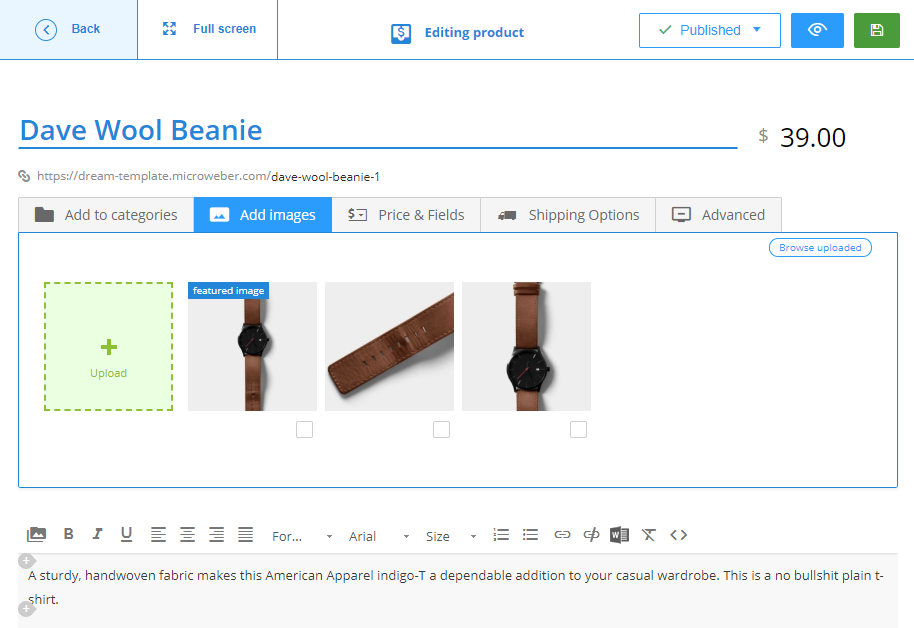Click the top plus handle beside description
The height and width of the screenshot is (628, 914).
pyautogui.click(x=26, y=561)
